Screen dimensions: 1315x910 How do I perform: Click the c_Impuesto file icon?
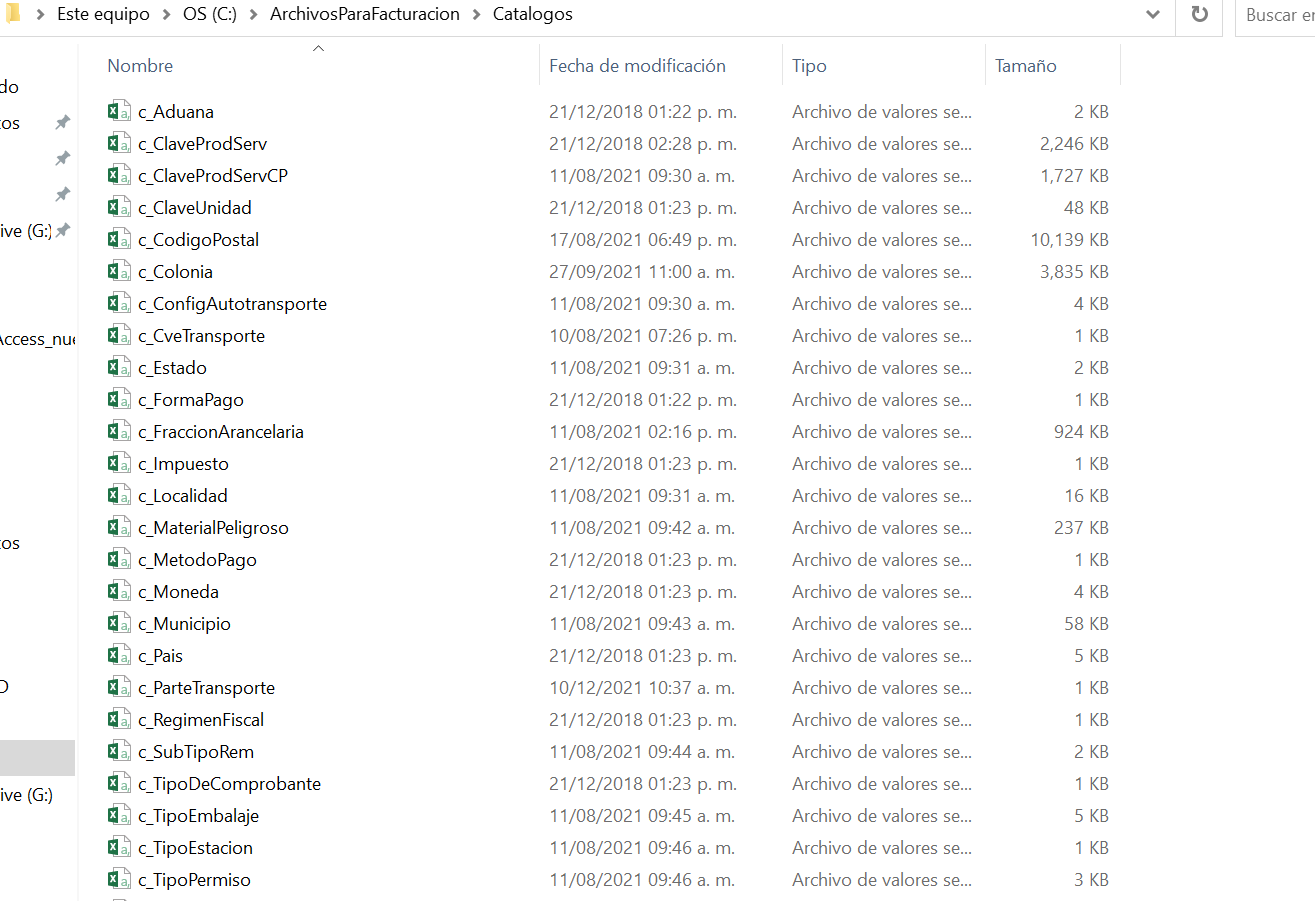click(119, 463)
